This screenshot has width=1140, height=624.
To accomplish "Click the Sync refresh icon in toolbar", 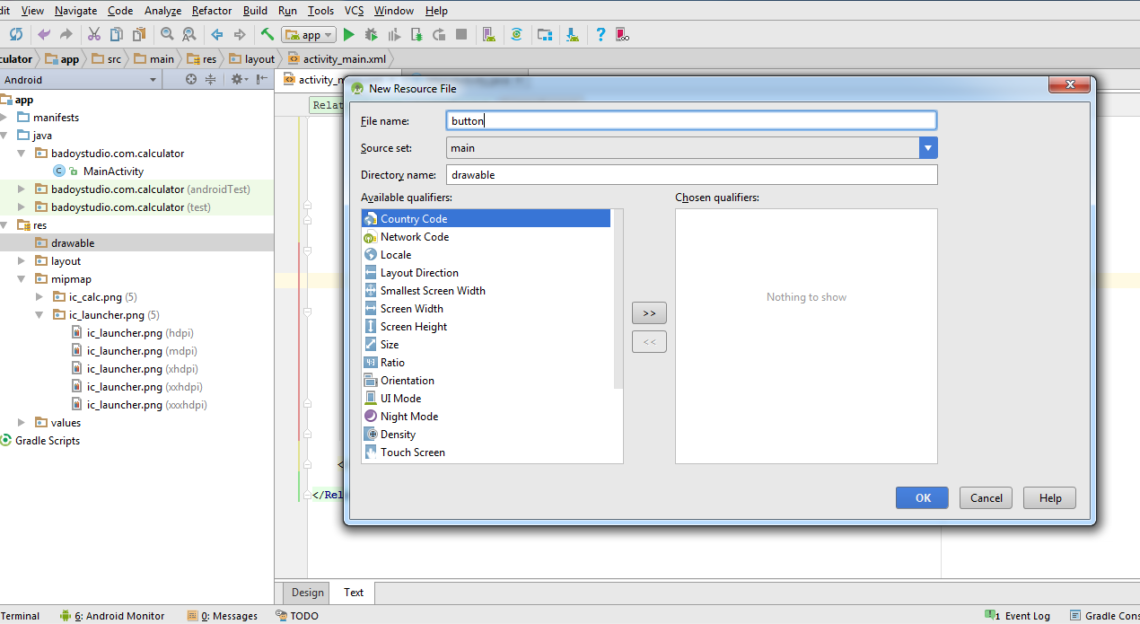I will click(x=16, y=34).
